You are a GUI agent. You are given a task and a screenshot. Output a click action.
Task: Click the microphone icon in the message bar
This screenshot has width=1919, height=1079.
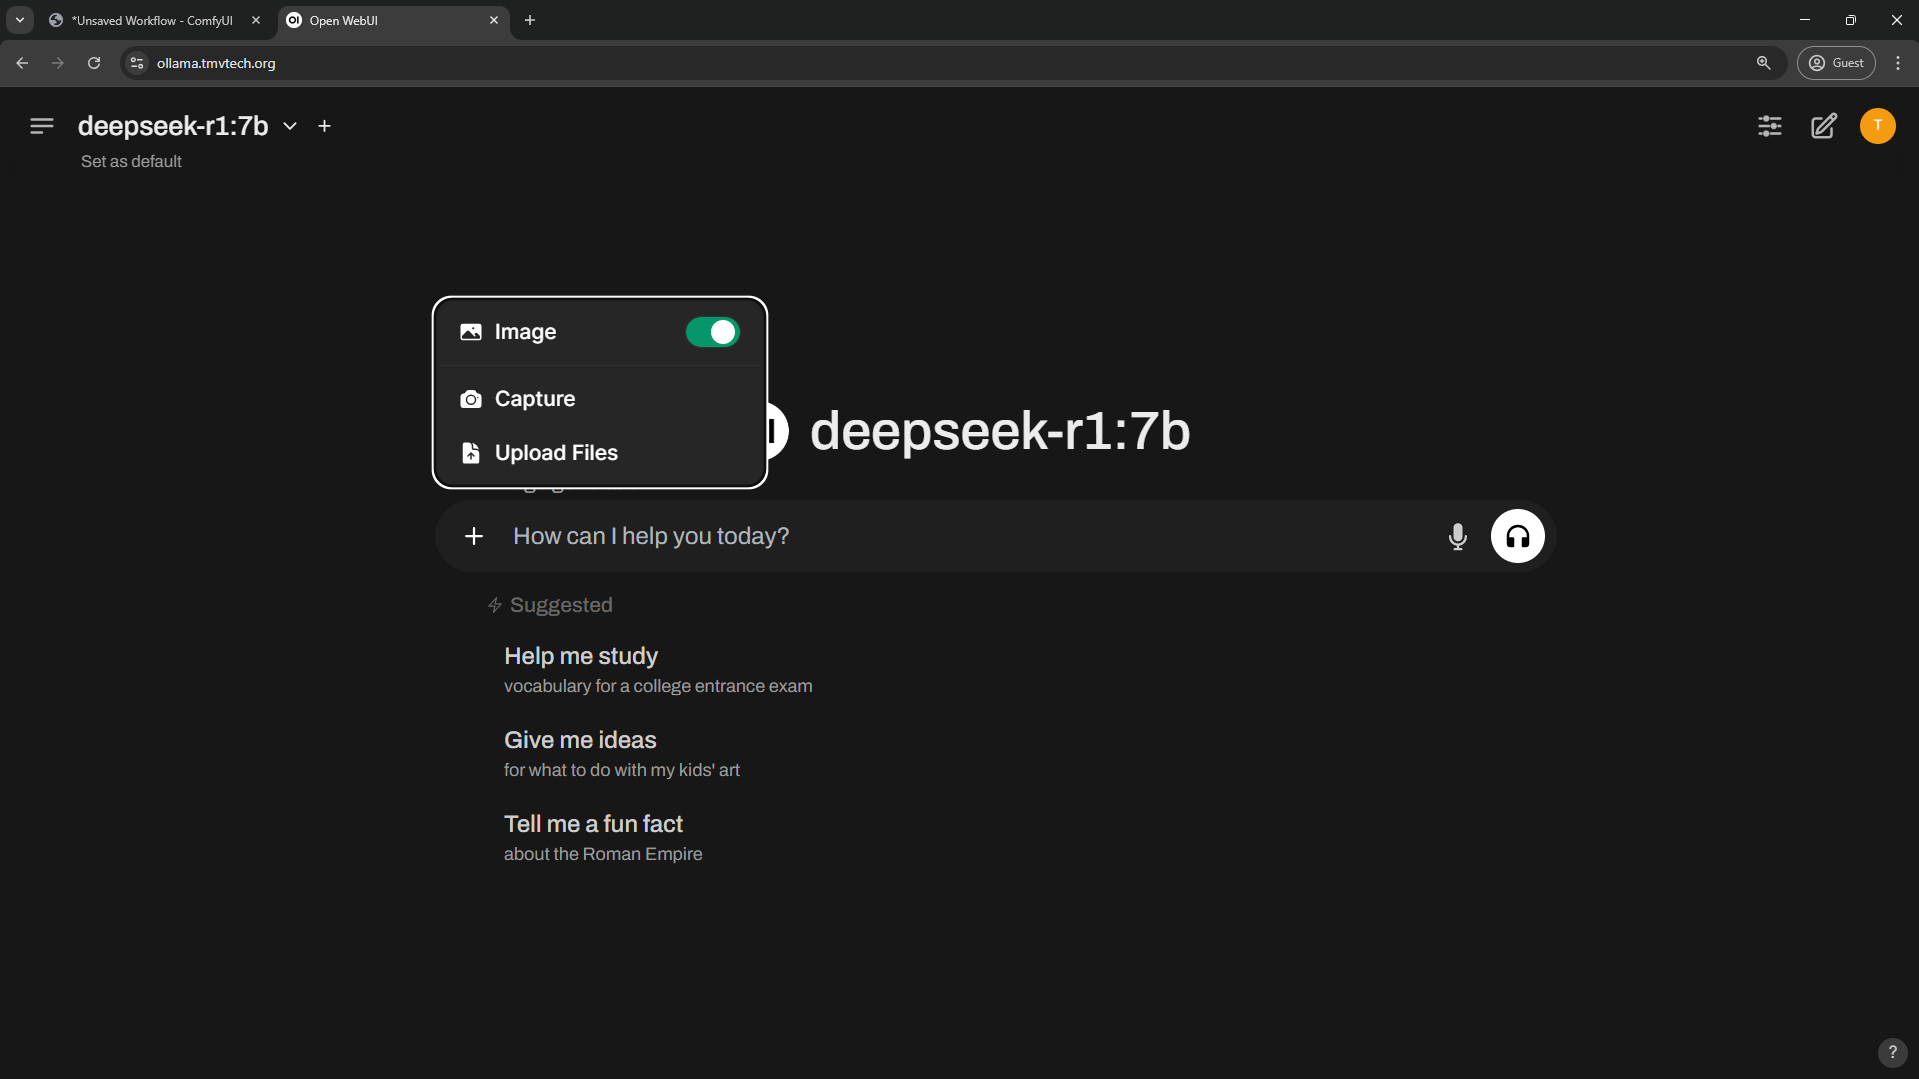click(1457, 536)
